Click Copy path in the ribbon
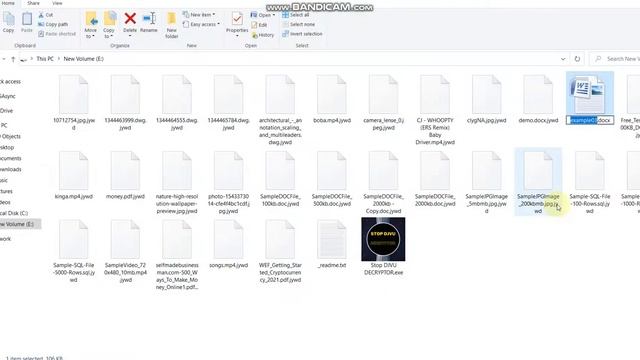The width and height of the screenshot is (640, 360). pyautogui.click(x=53, y=24)
